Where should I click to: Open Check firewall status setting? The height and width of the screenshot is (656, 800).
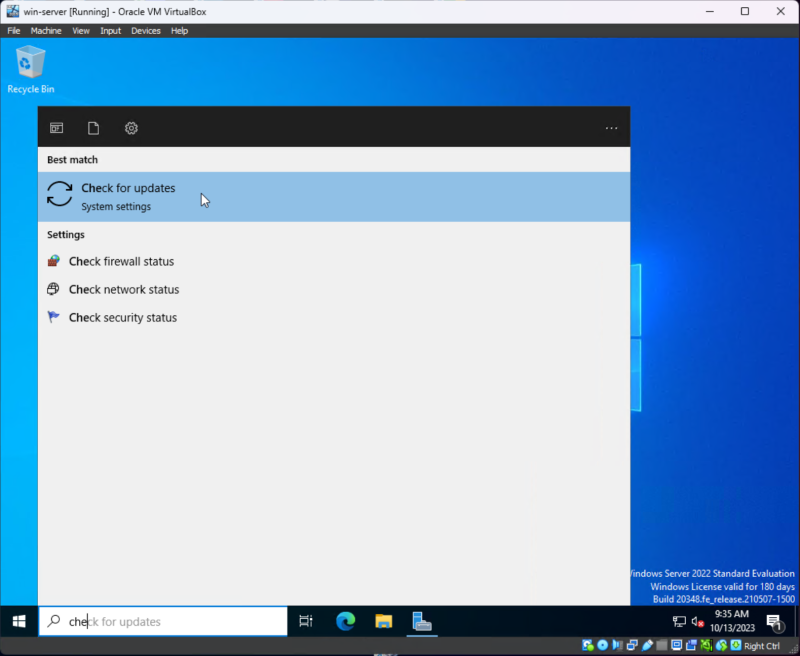click(x=121, y=261)
